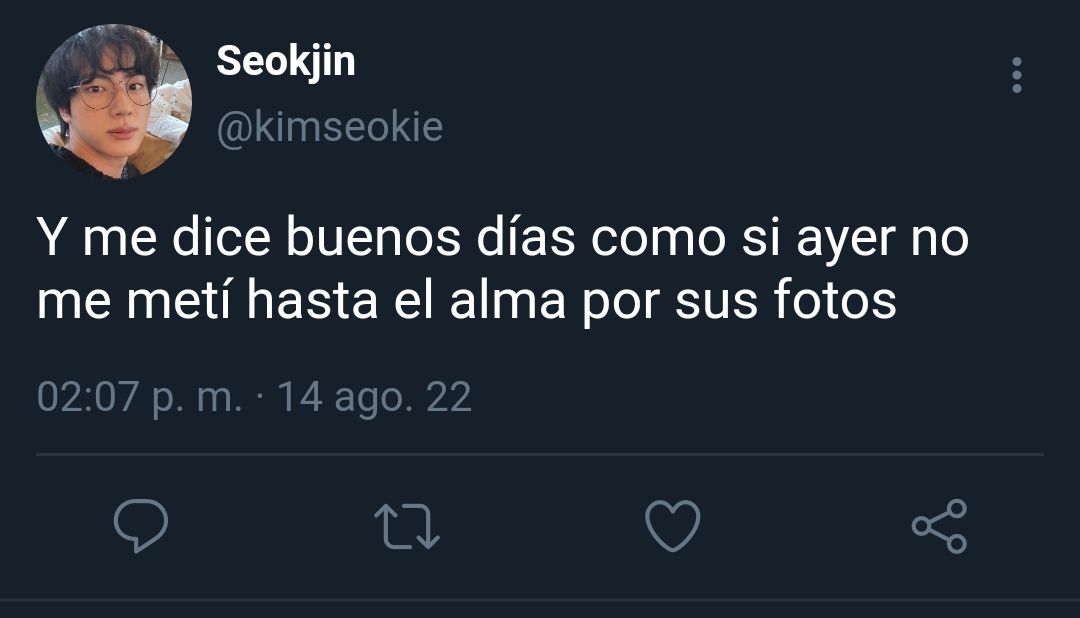This screenshot has width=1080, height=618.
Task: Select the word "días" in the tweet
Action: pos(526,237)
